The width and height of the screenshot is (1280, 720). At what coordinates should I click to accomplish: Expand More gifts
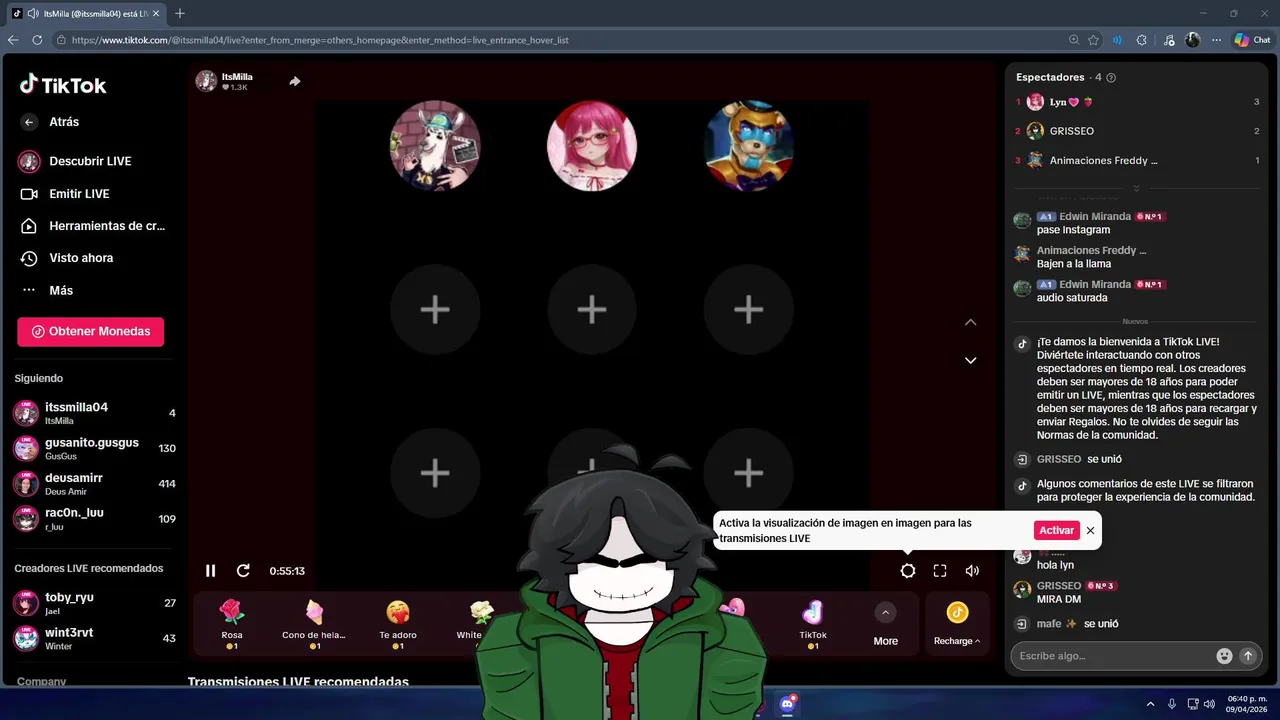coord(886,624)
